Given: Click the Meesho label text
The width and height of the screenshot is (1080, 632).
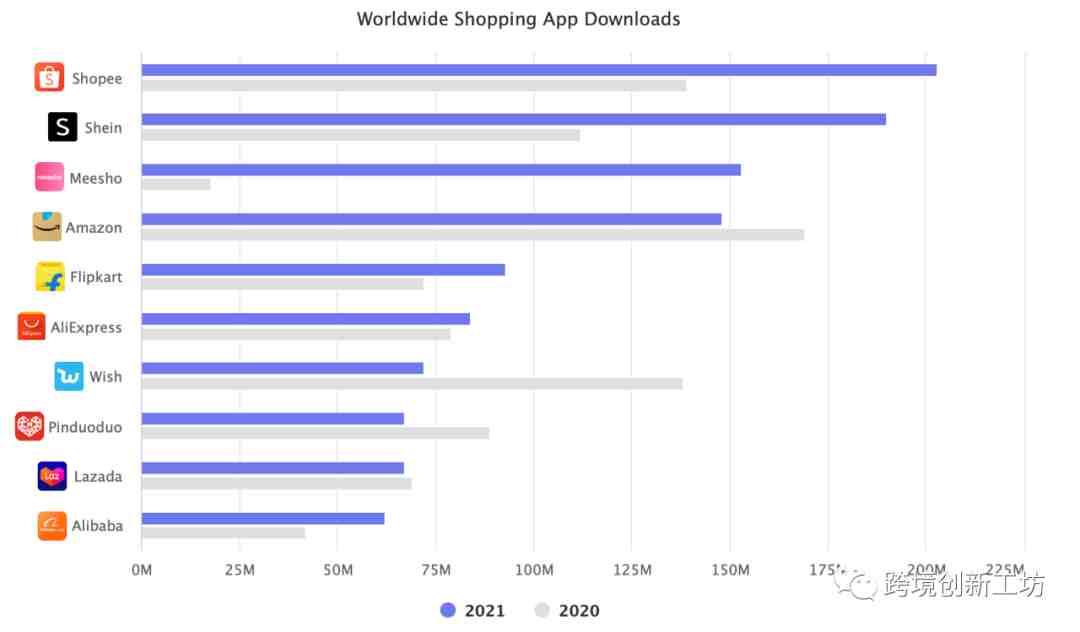Looking at the screenshot, I should point(96,178).
